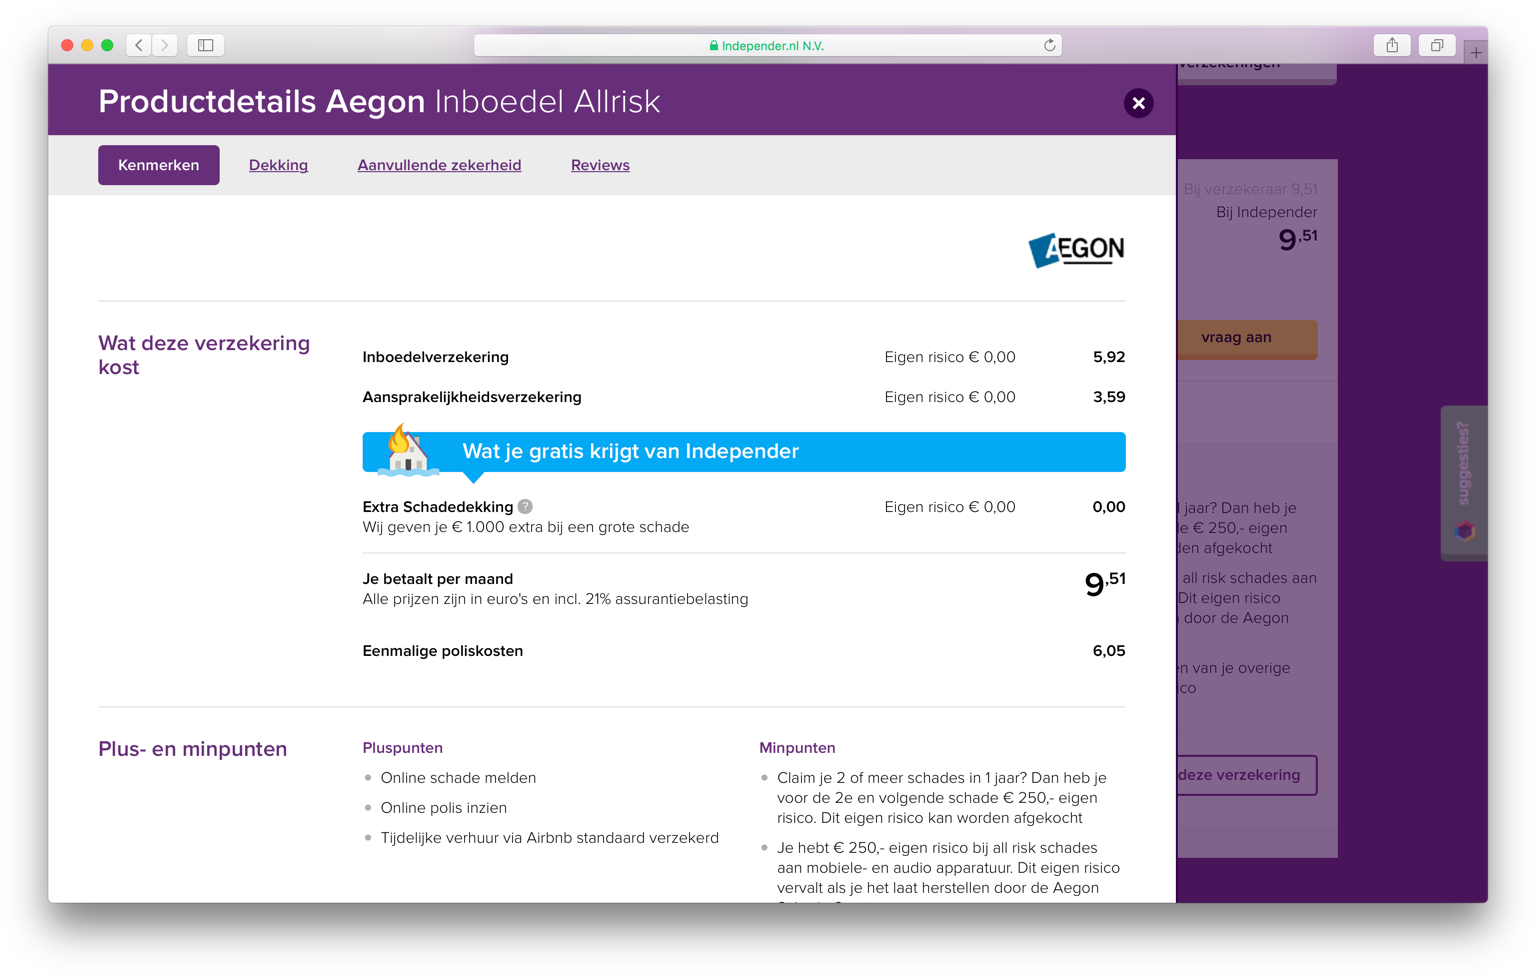
Task: Click the 'deze verzekering' button in background
Action: (1246, 775)
